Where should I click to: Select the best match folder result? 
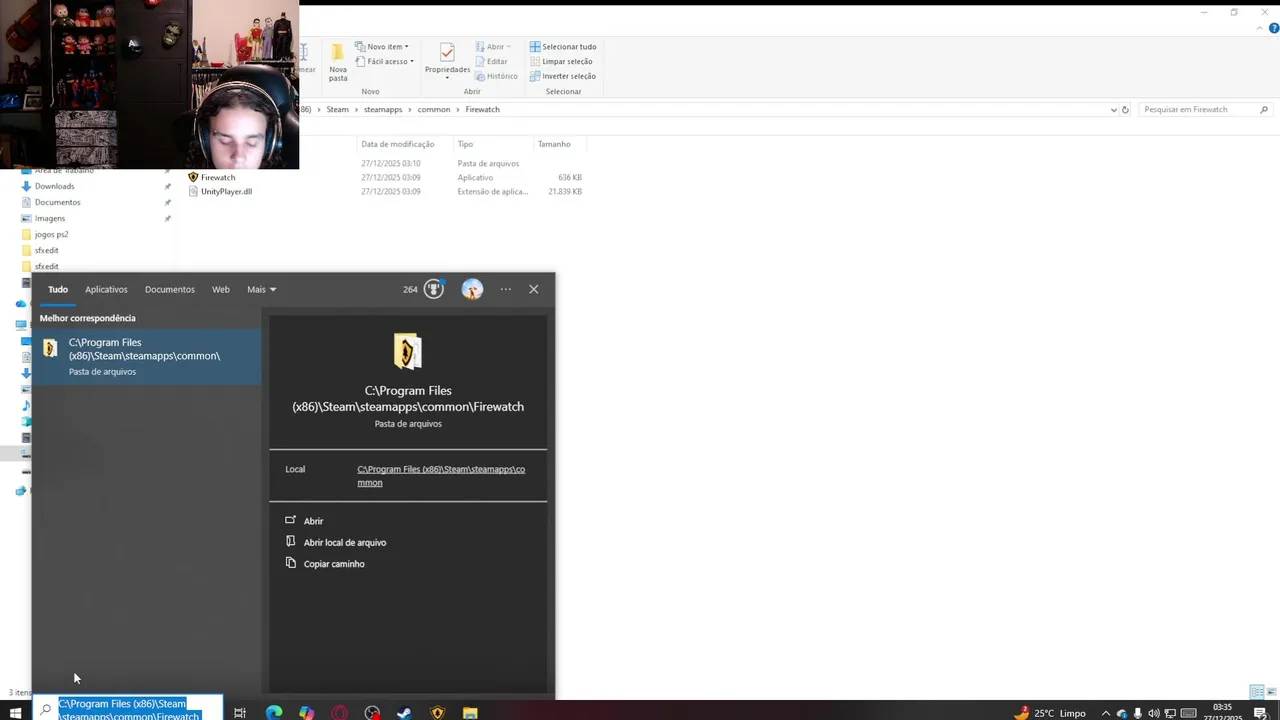(x=147, y=357)
